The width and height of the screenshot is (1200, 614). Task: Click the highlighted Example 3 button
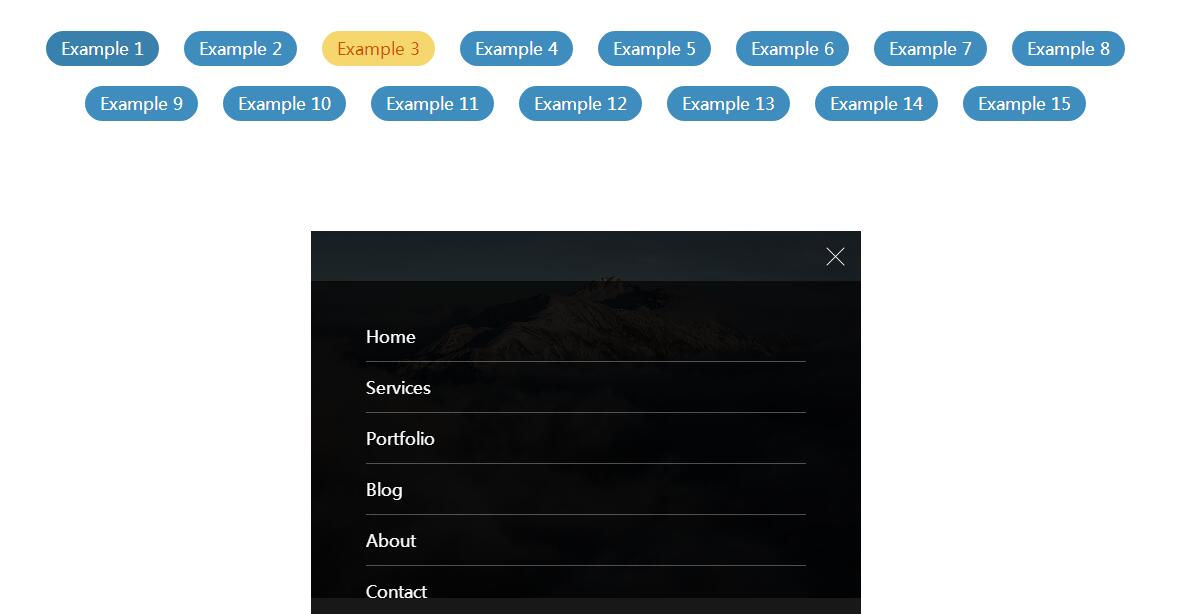click(378, 49)
